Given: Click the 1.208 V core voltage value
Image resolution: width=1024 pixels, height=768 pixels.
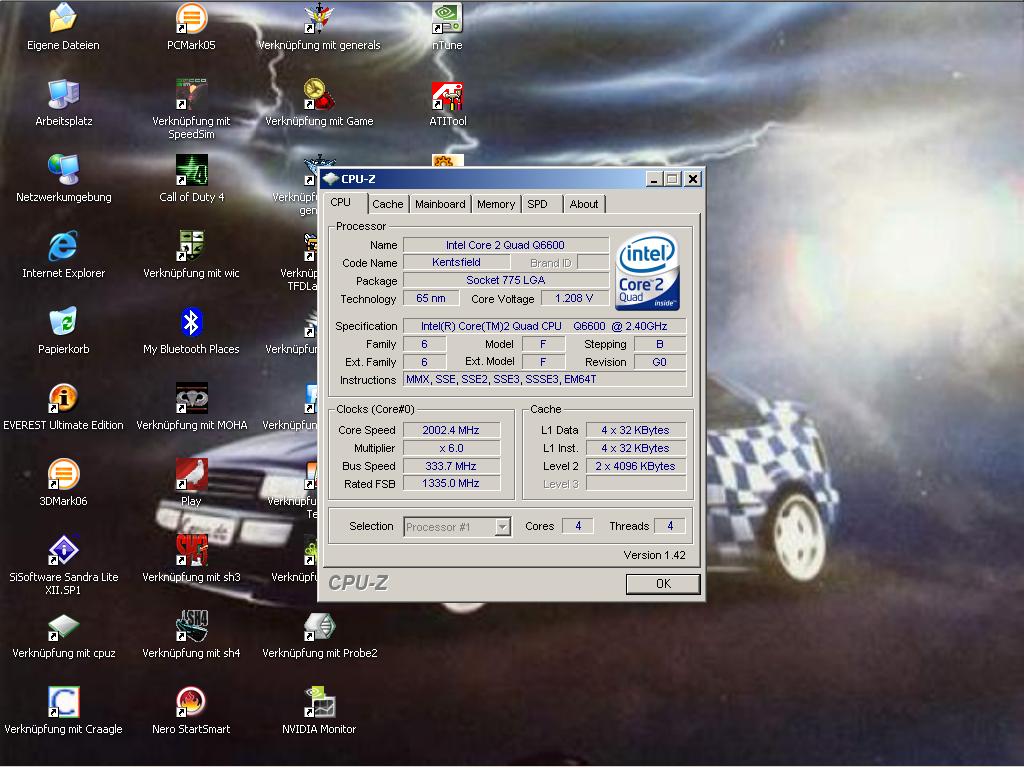Looking at the screenshot, I should (574, 298).
